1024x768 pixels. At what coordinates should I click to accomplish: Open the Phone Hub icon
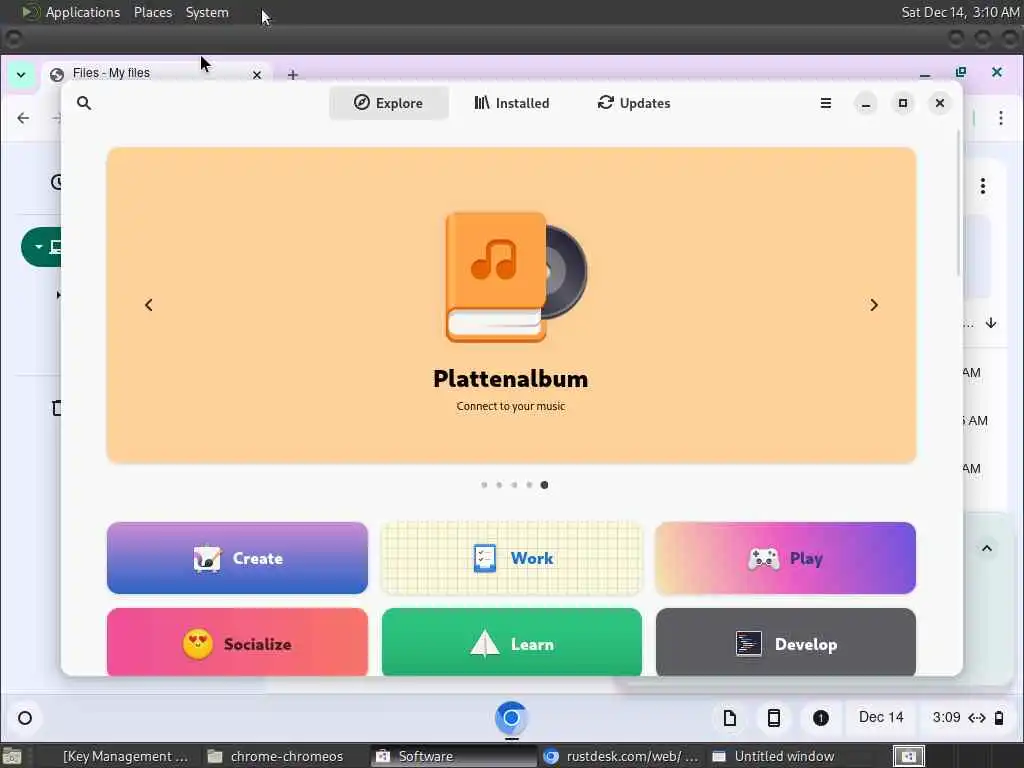coord(774,718)
